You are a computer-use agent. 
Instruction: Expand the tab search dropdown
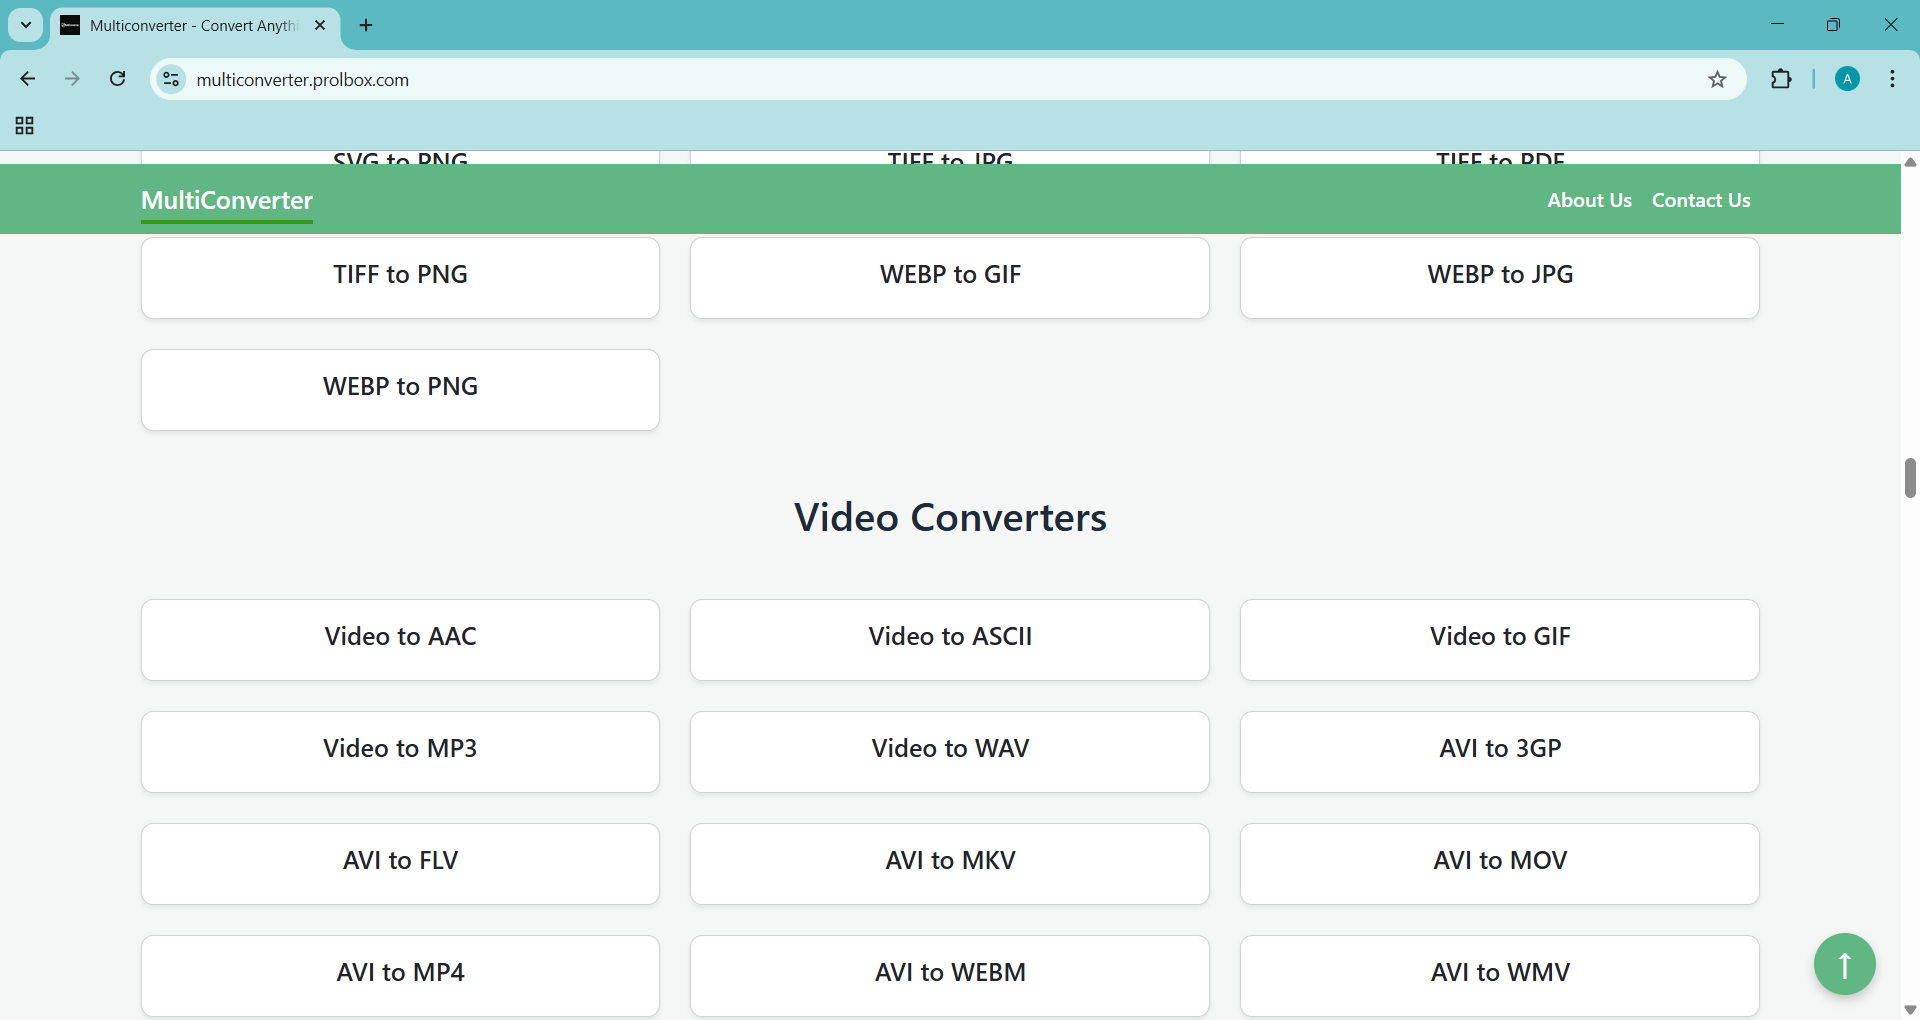click(x=26, y=25)
